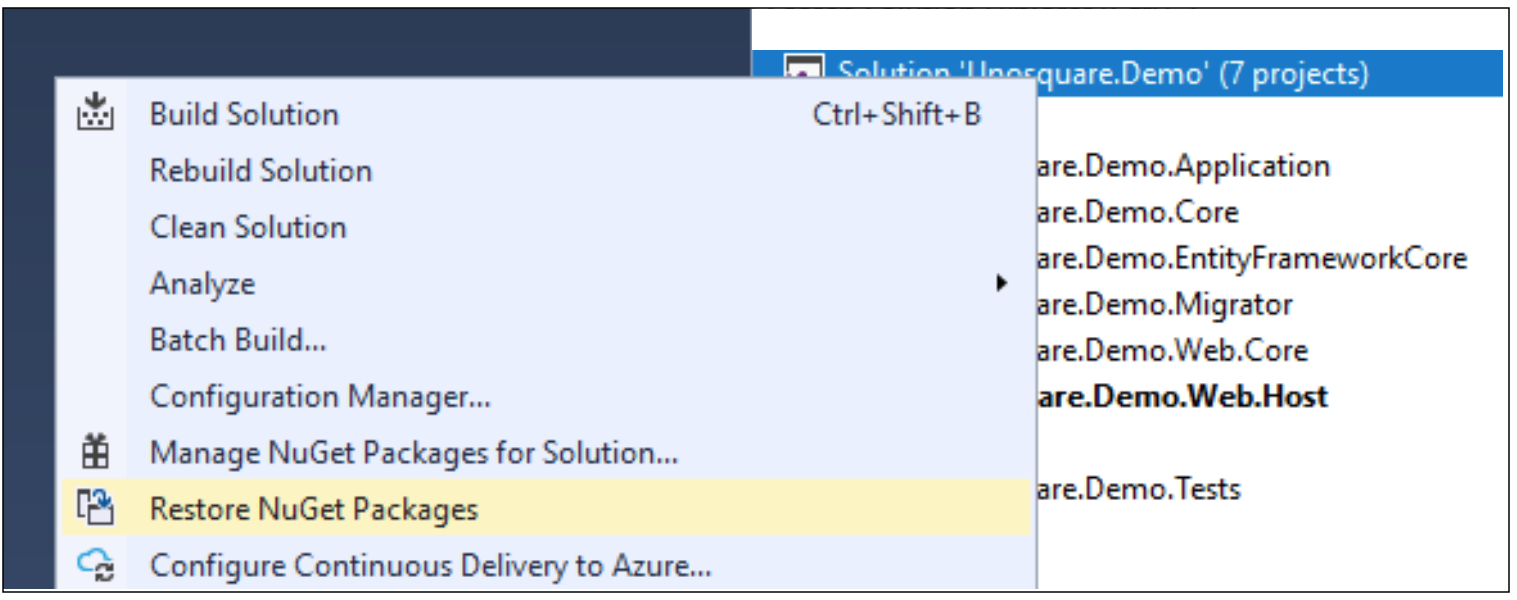Open the Batch Build... dialog
This screenshot has height=600, width=1517.
(x=238, y=340)
